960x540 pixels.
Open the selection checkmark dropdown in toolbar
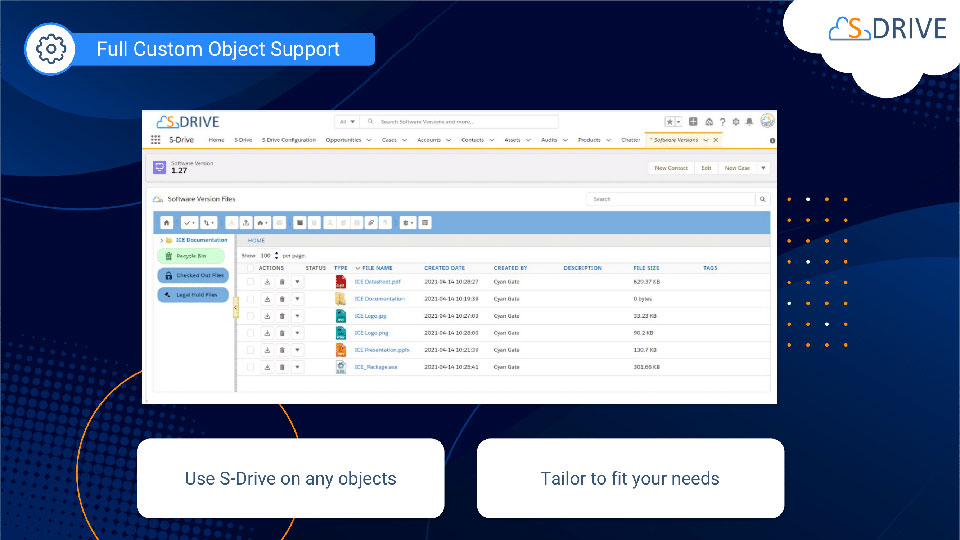click(x=189, y=223)
